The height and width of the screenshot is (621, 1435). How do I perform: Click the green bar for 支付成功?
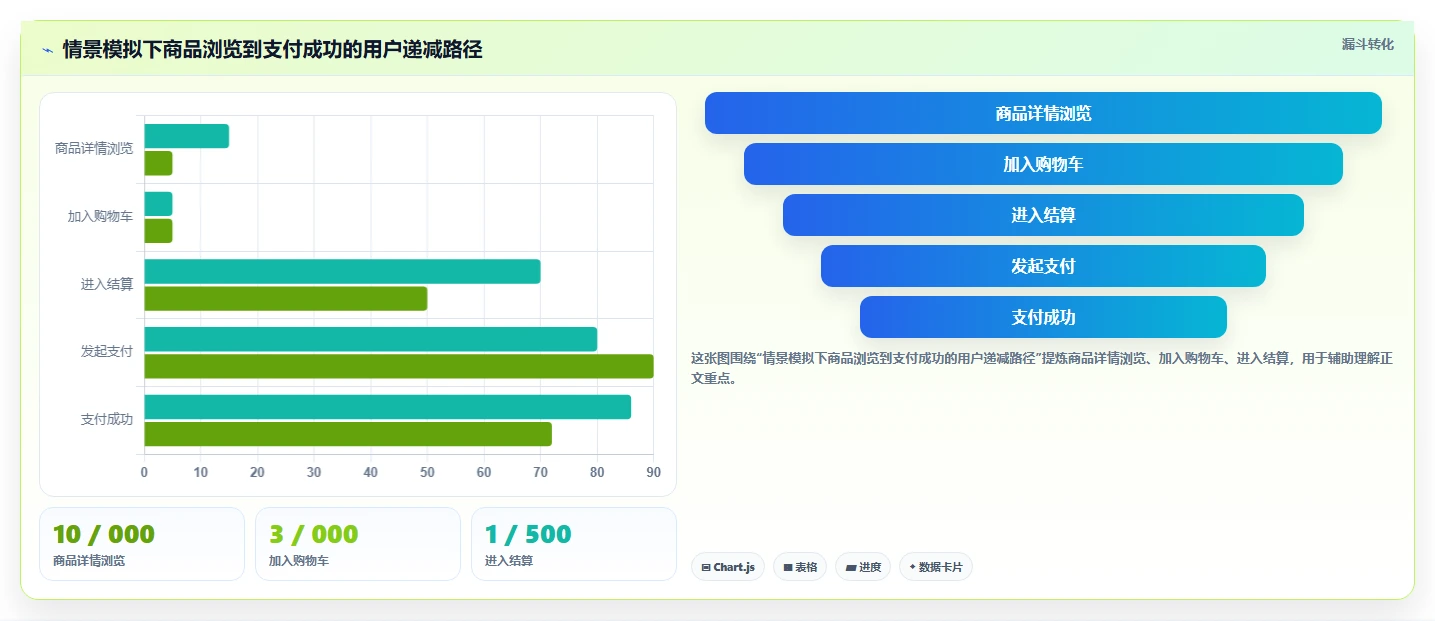[x=348, y=434]
